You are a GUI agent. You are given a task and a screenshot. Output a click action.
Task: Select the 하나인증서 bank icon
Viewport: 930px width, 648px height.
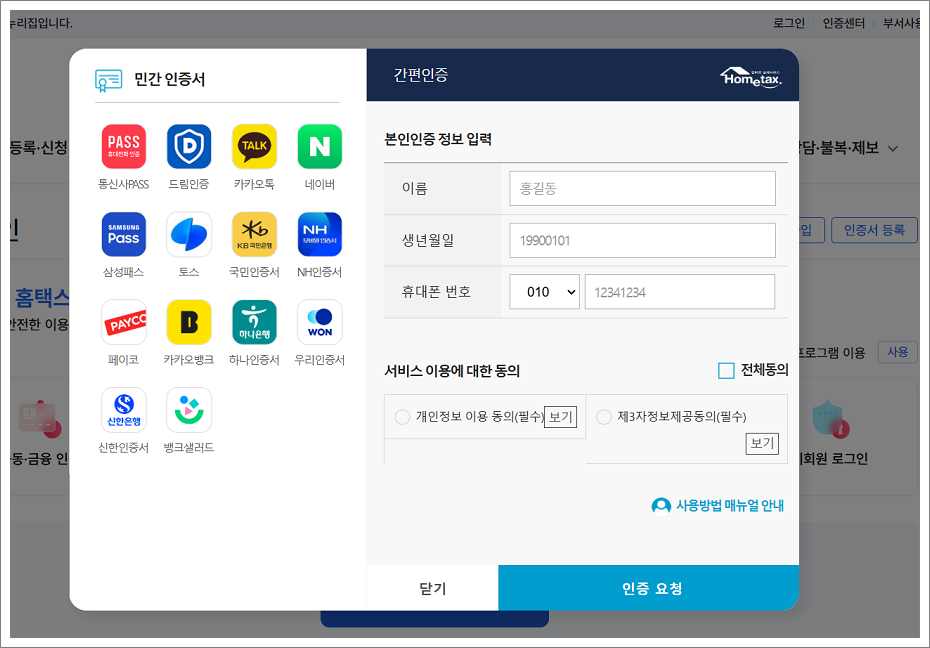pos(254,322)
